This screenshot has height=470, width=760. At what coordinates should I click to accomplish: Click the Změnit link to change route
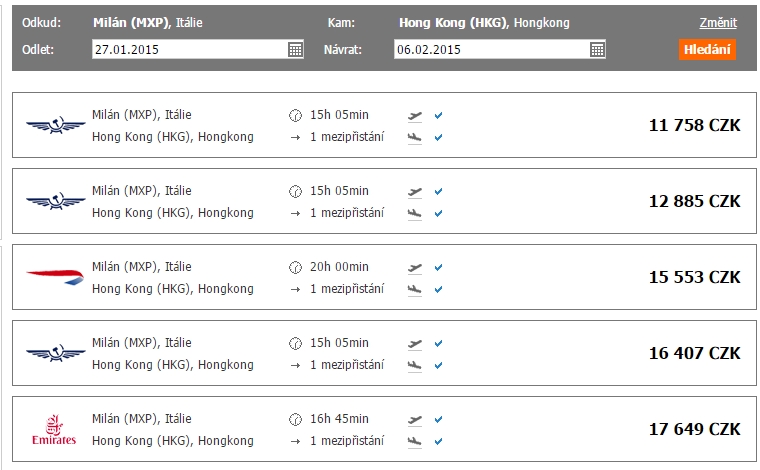click(x=717, y=22)
